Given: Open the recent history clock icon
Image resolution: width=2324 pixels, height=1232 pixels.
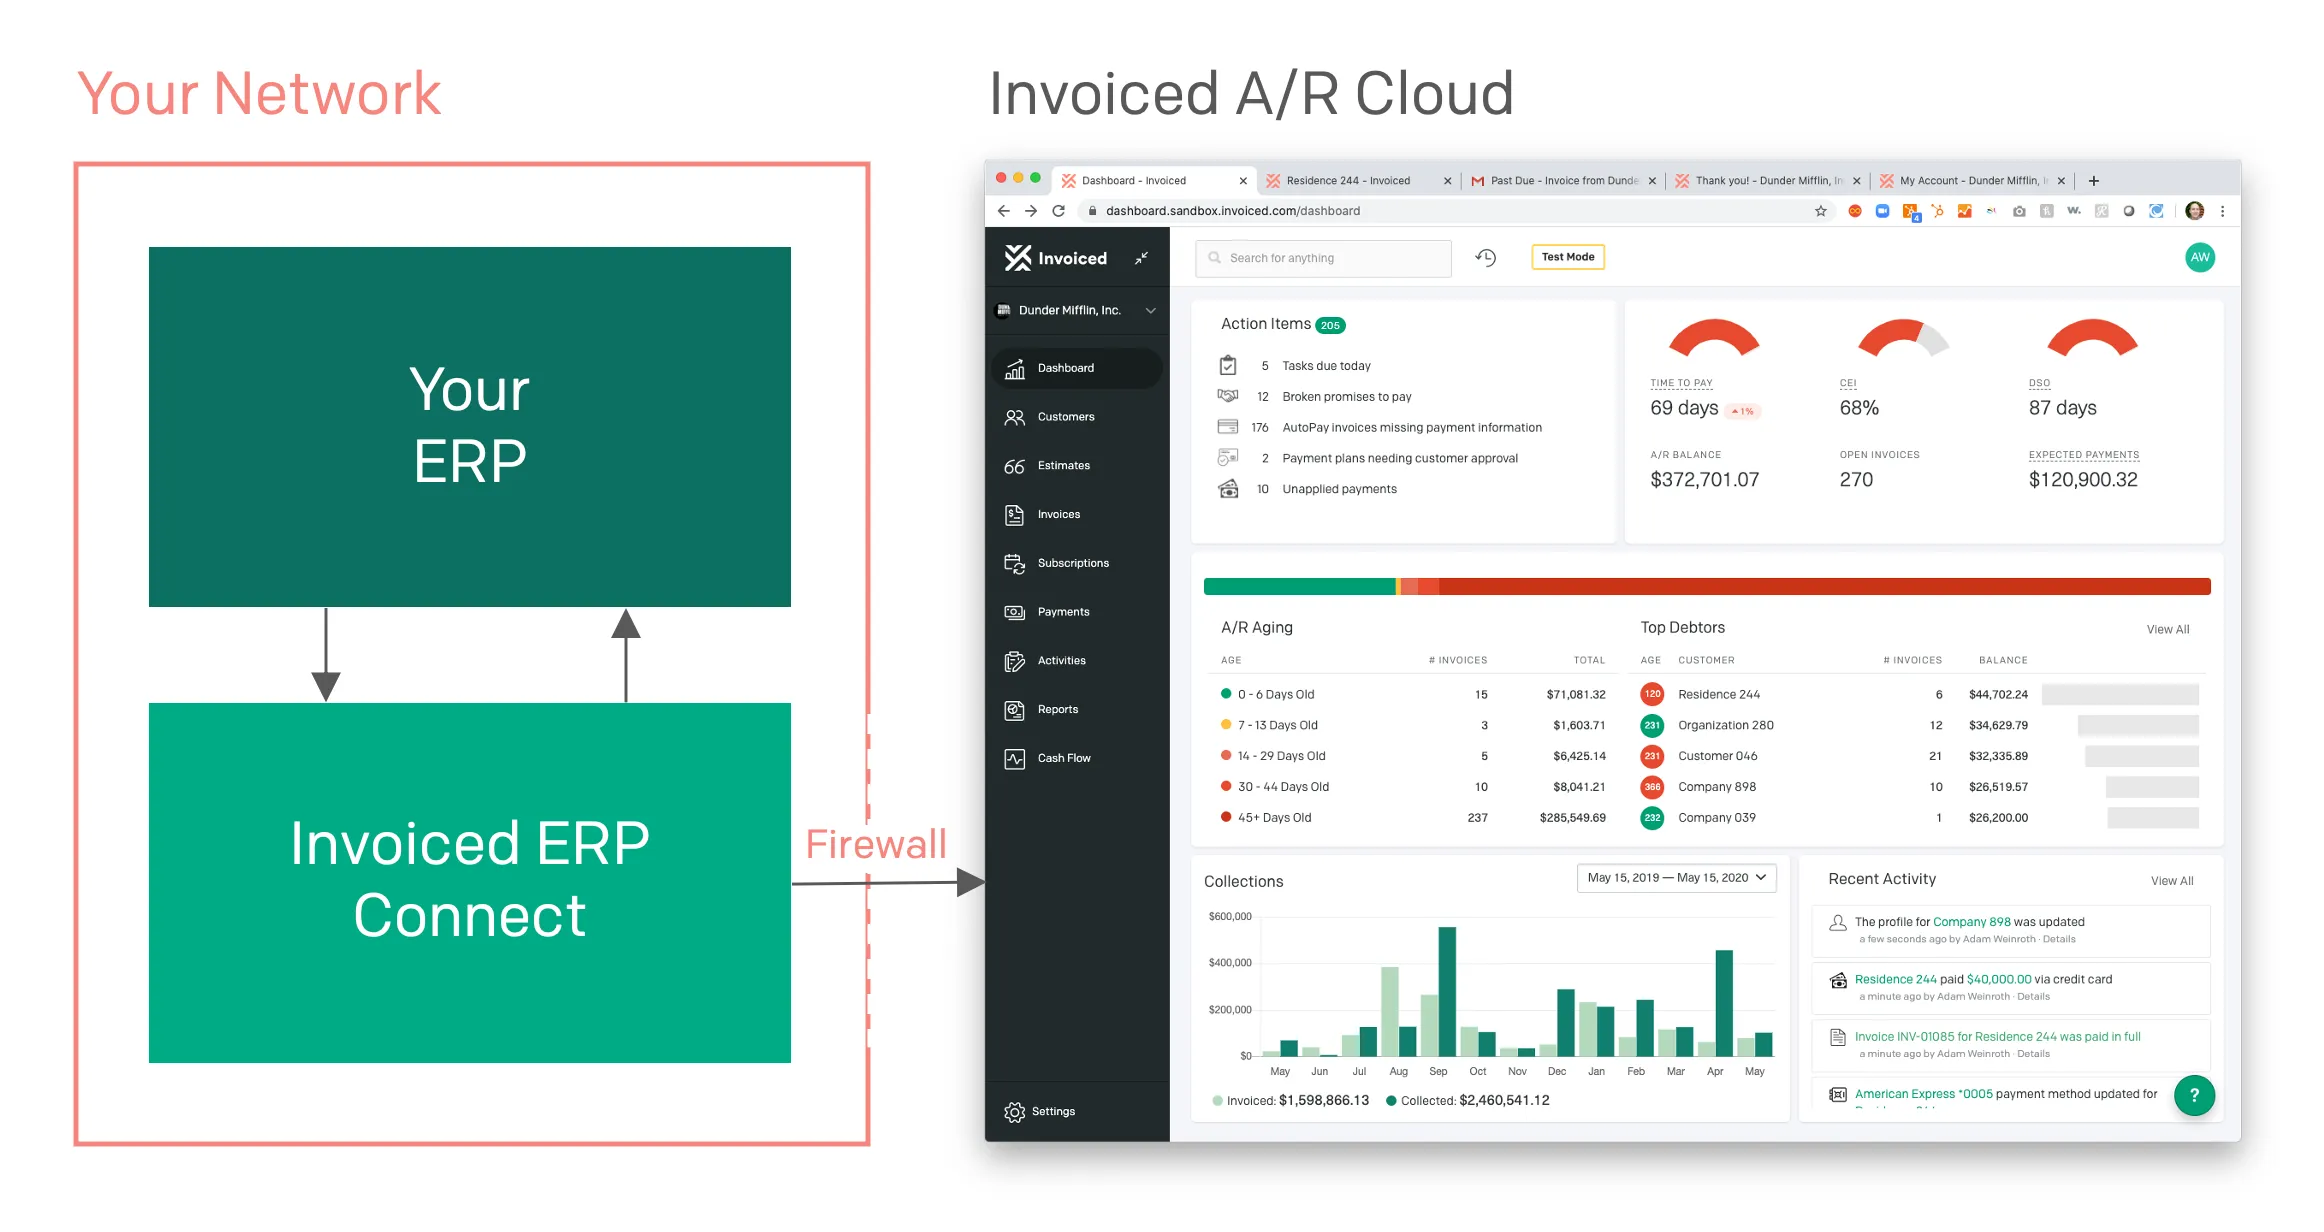Looking at the screenshot, I should tap(1486, 258).
